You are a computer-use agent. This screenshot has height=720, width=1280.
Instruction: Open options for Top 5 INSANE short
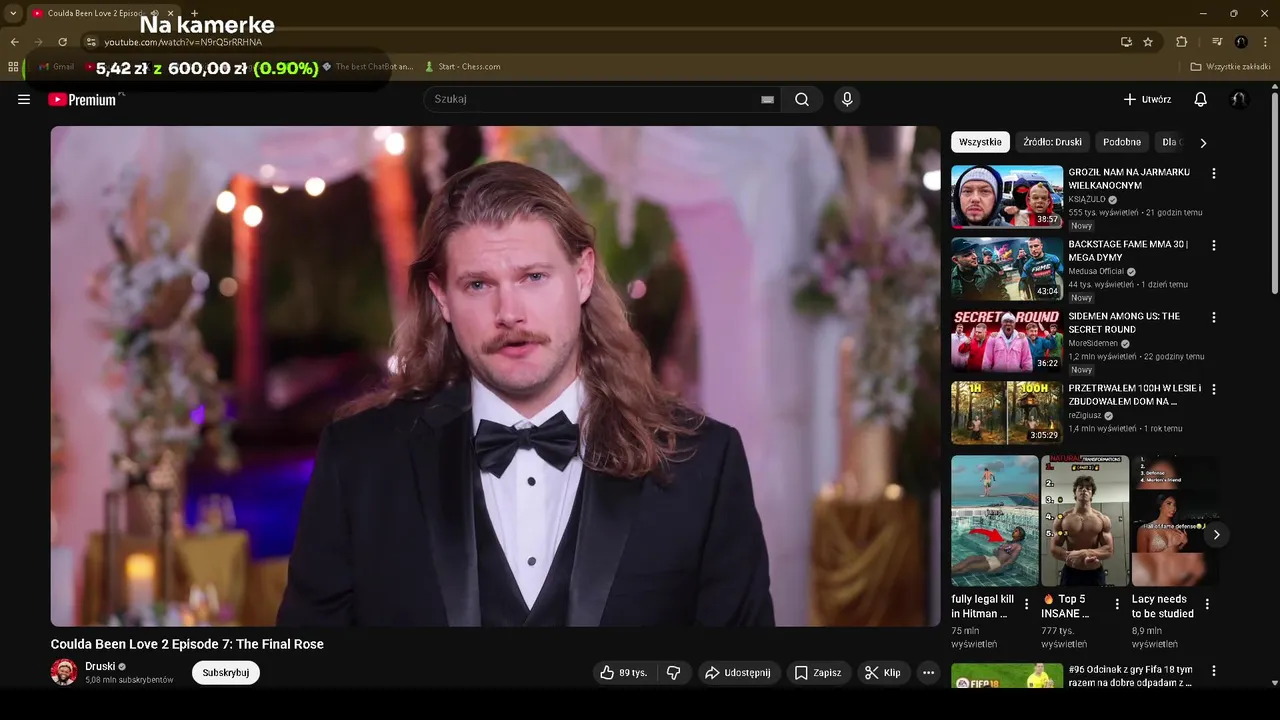coord(1117,604)
